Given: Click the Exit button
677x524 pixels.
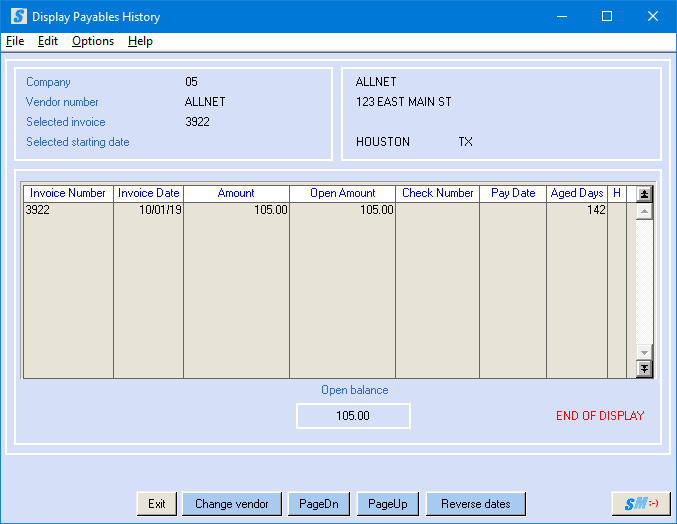Looking at the screenshot, I should coord(157,504).
